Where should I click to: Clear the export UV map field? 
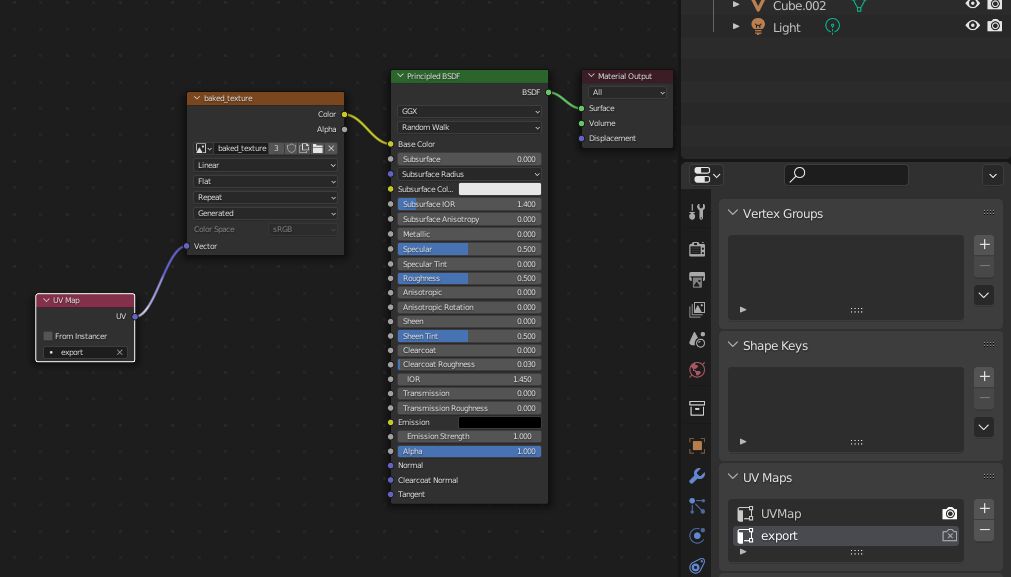(x=119, y=353)
